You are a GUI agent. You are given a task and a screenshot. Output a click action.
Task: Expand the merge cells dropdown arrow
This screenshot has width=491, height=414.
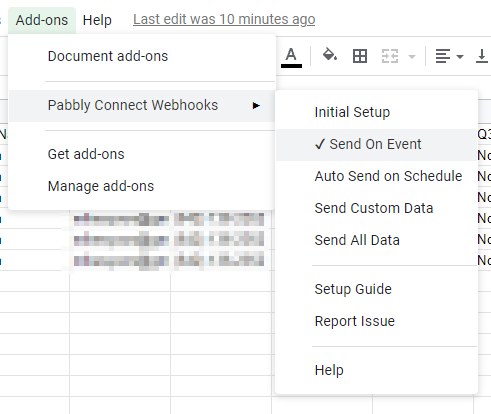click(412, 57)
